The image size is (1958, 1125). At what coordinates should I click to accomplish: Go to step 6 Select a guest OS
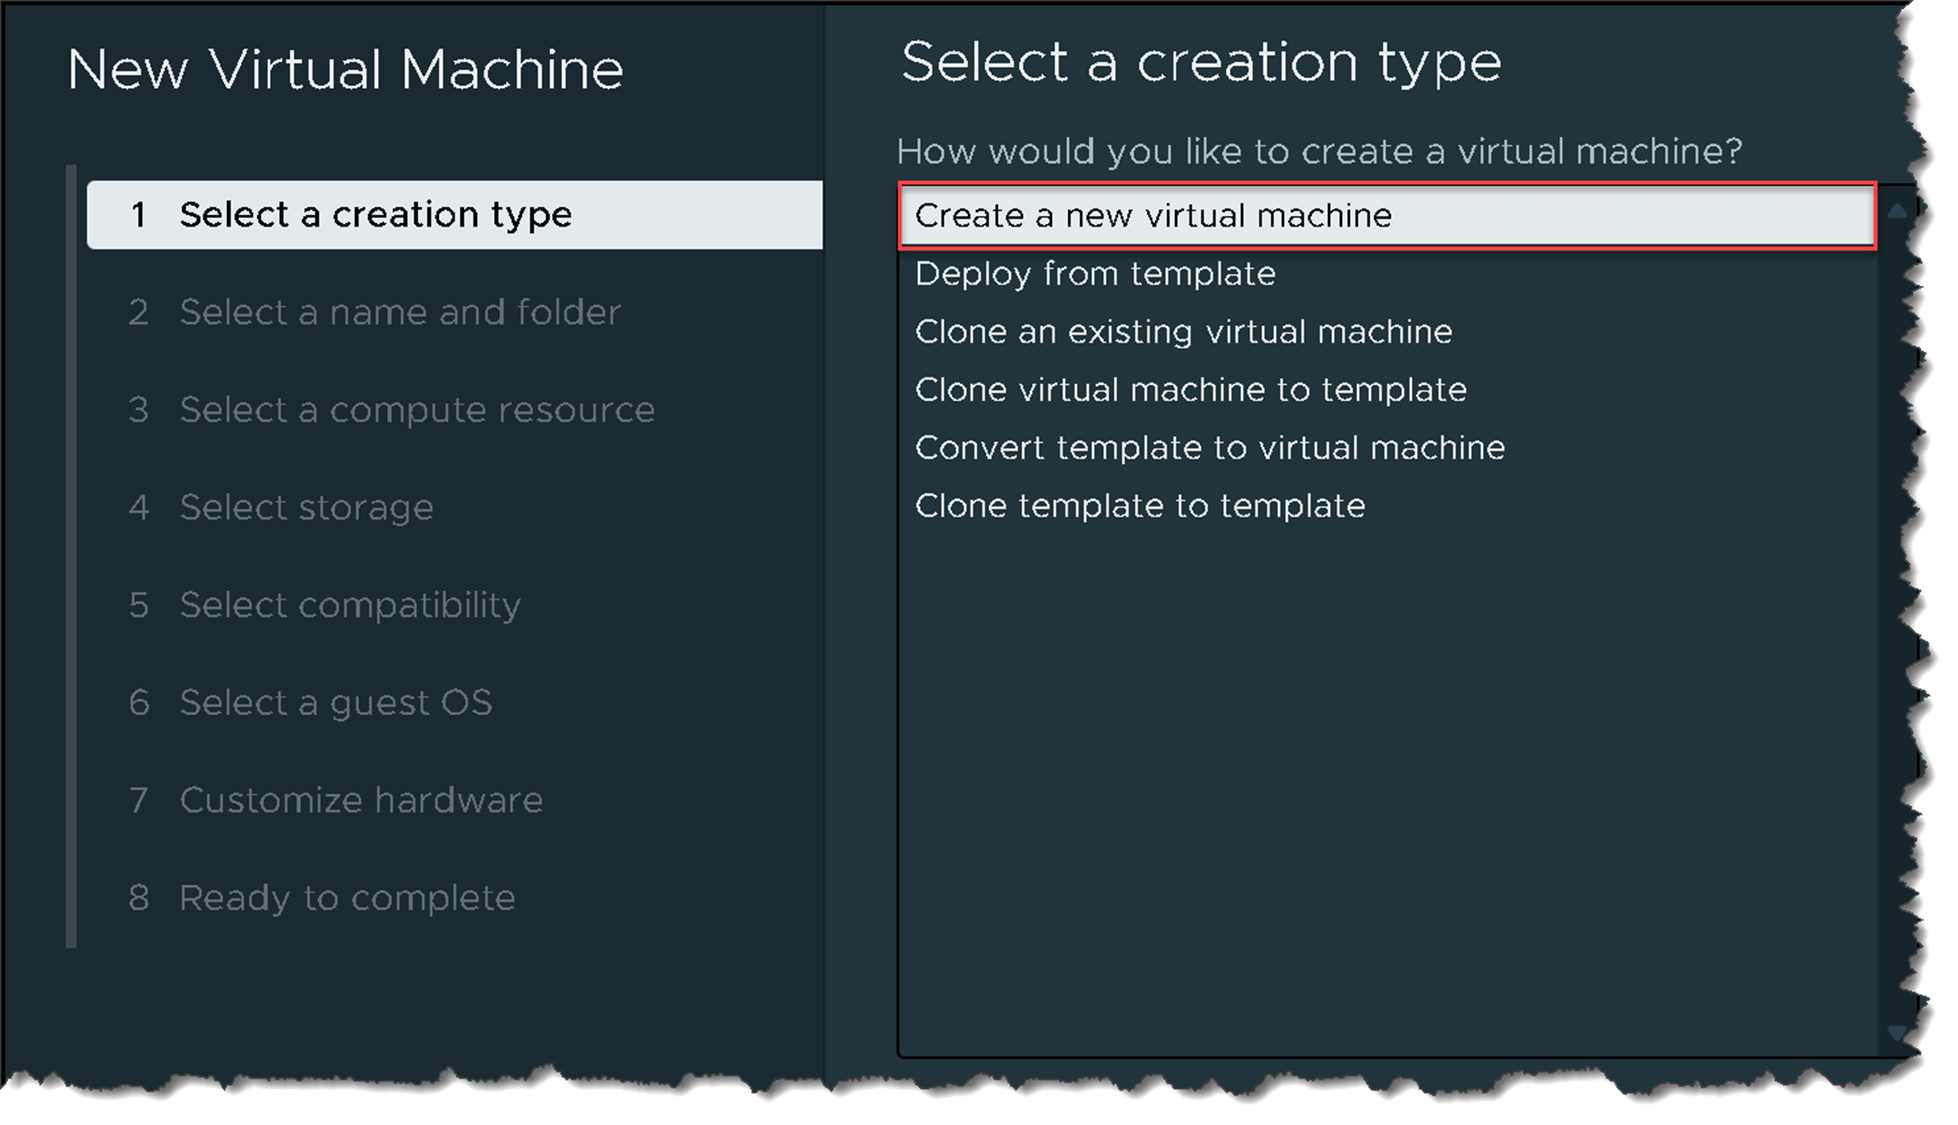pos(335,703)
